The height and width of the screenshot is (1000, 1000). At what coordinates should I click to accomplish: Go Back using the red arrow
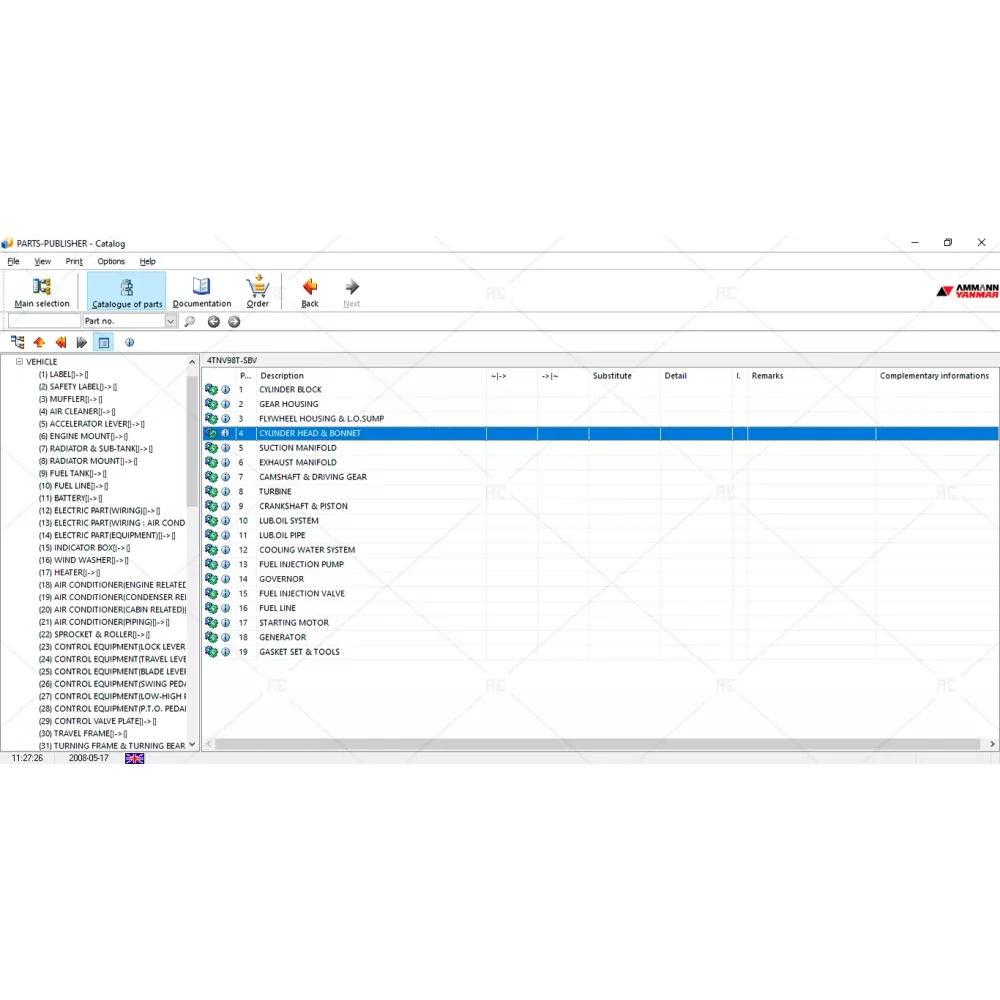310,290
